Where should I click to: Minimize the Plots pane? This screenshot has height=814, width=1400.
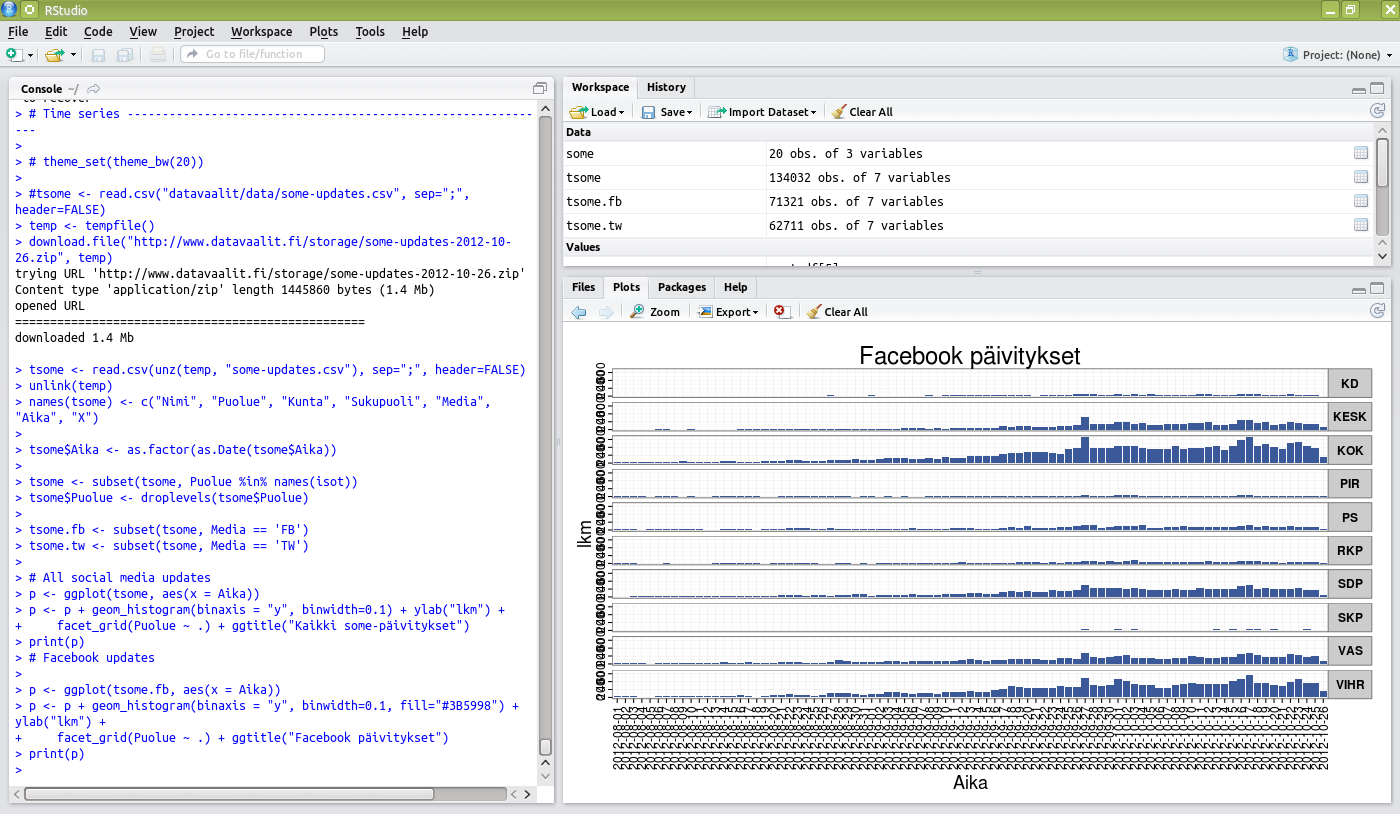click(1359, 289)
